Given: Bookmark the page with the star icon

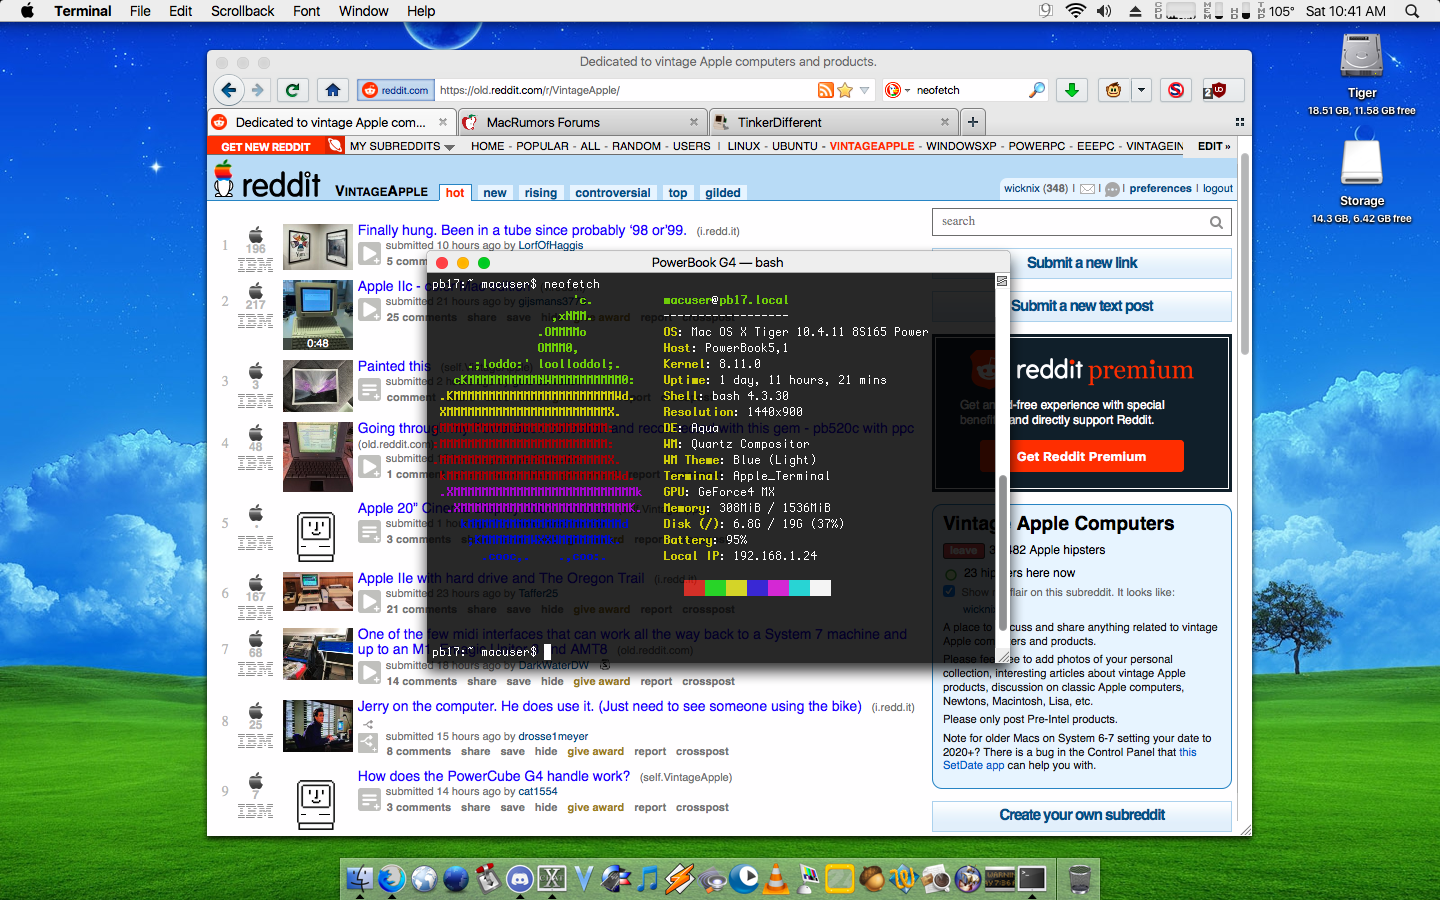Looking at the screenshot, I should [x=845, y=90].
